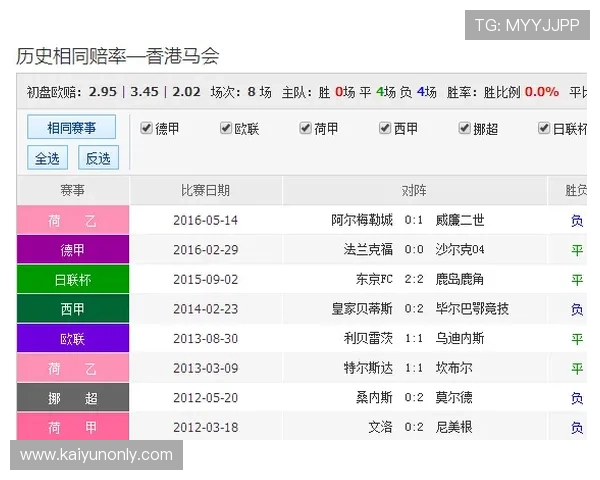This screenshot has height=480, width=600.
Task: Click the gray 挪超 league cell
Action: tap(73, 398)
